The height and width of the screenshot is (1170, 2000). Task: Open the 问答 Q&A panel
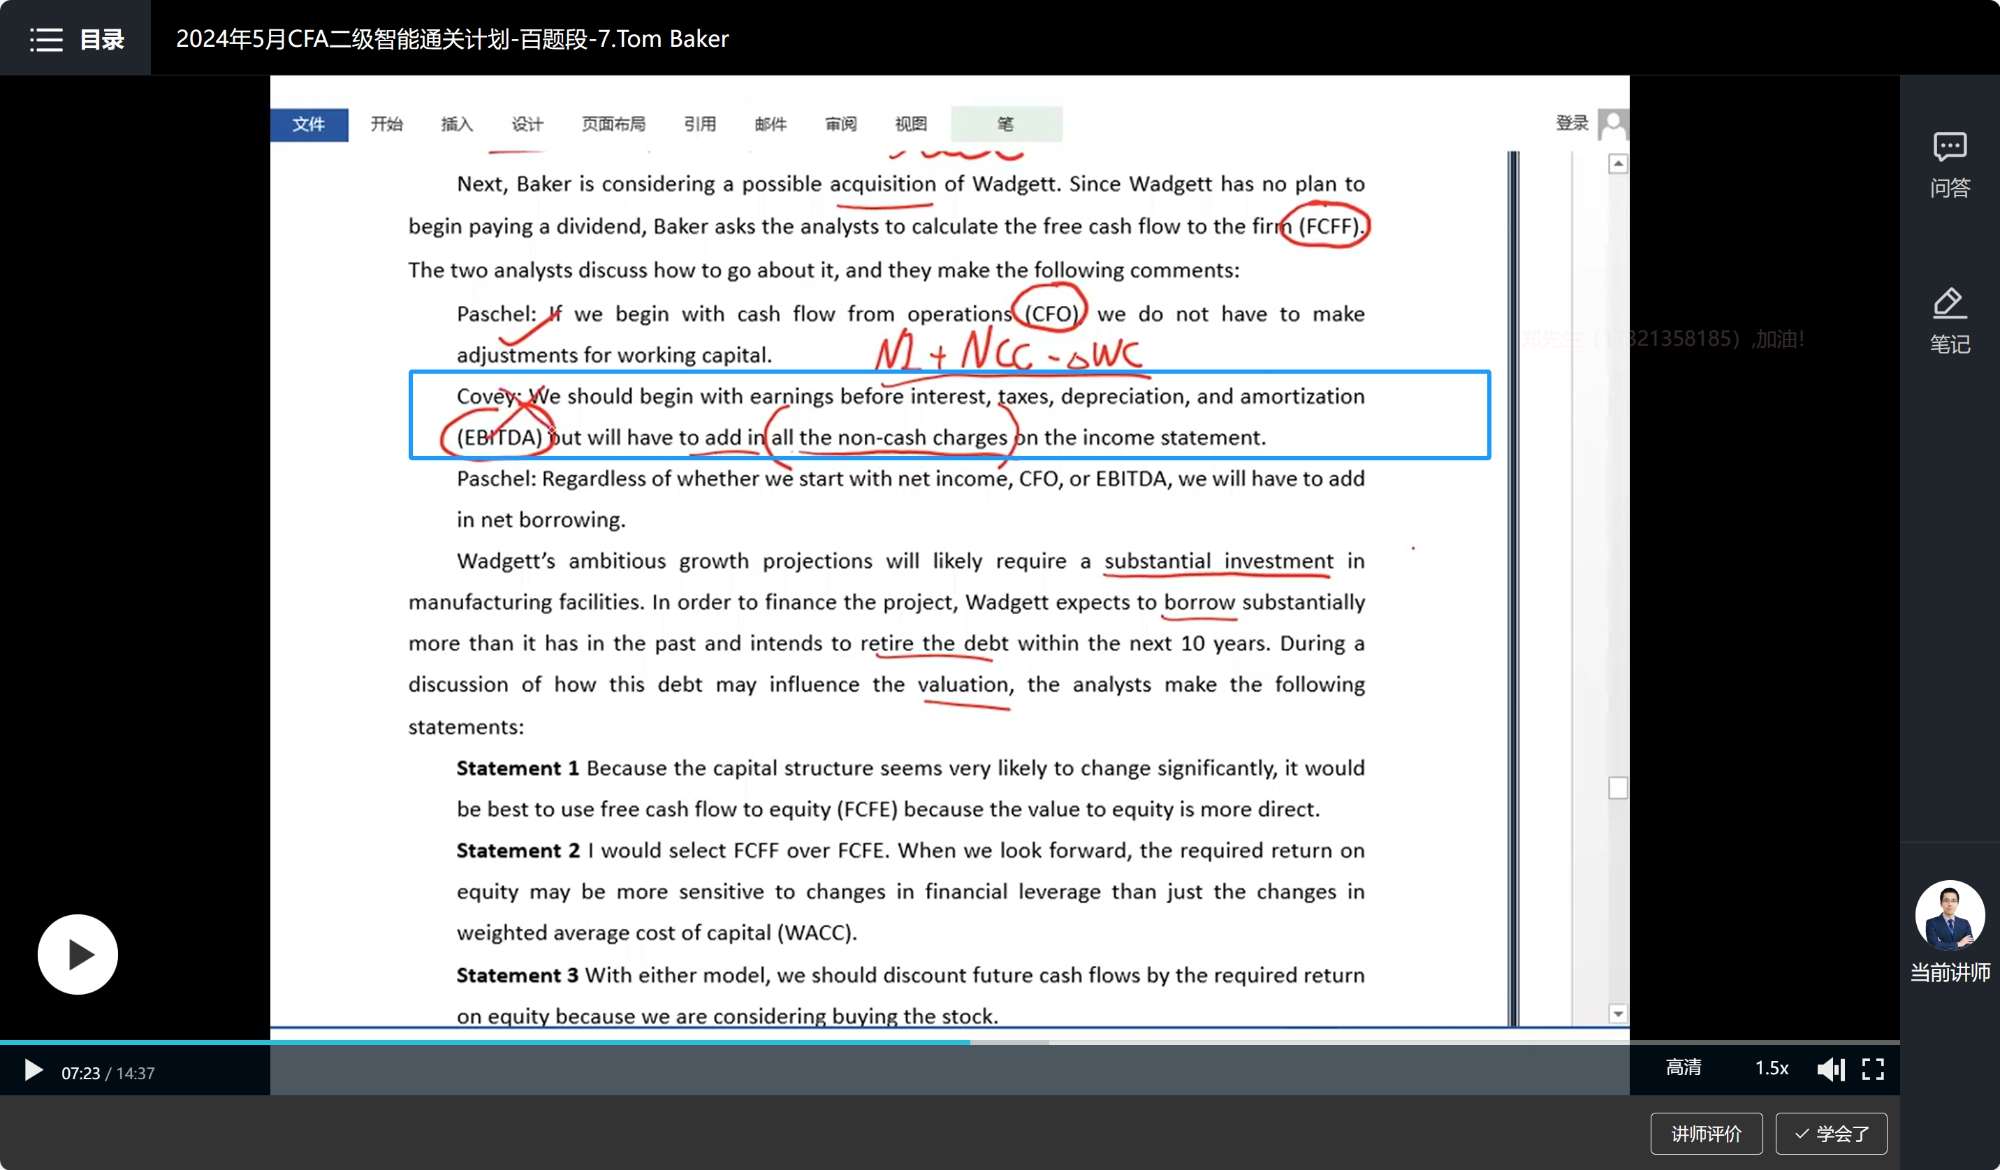(1949, 165)
